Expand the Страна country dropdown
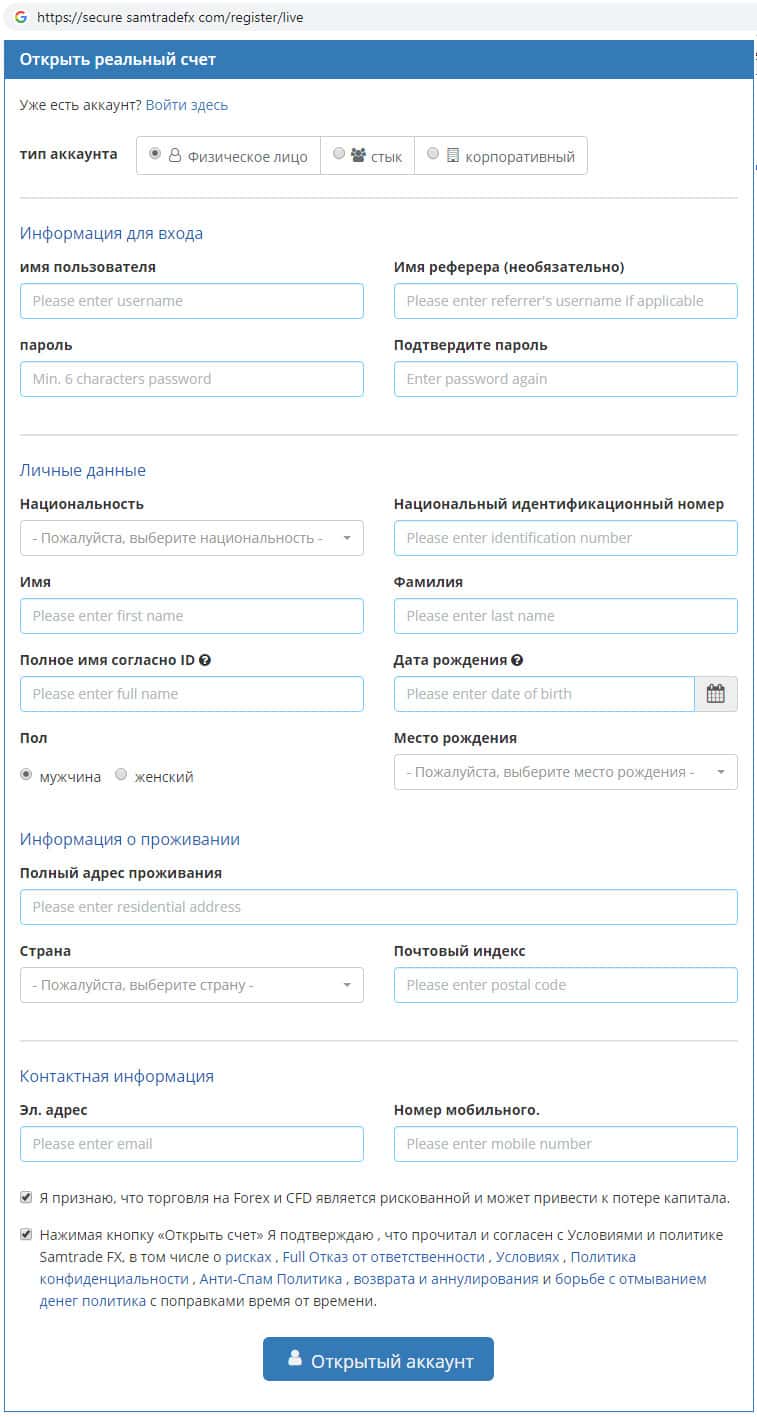757x1417 pixels. (x=191, y=985)
